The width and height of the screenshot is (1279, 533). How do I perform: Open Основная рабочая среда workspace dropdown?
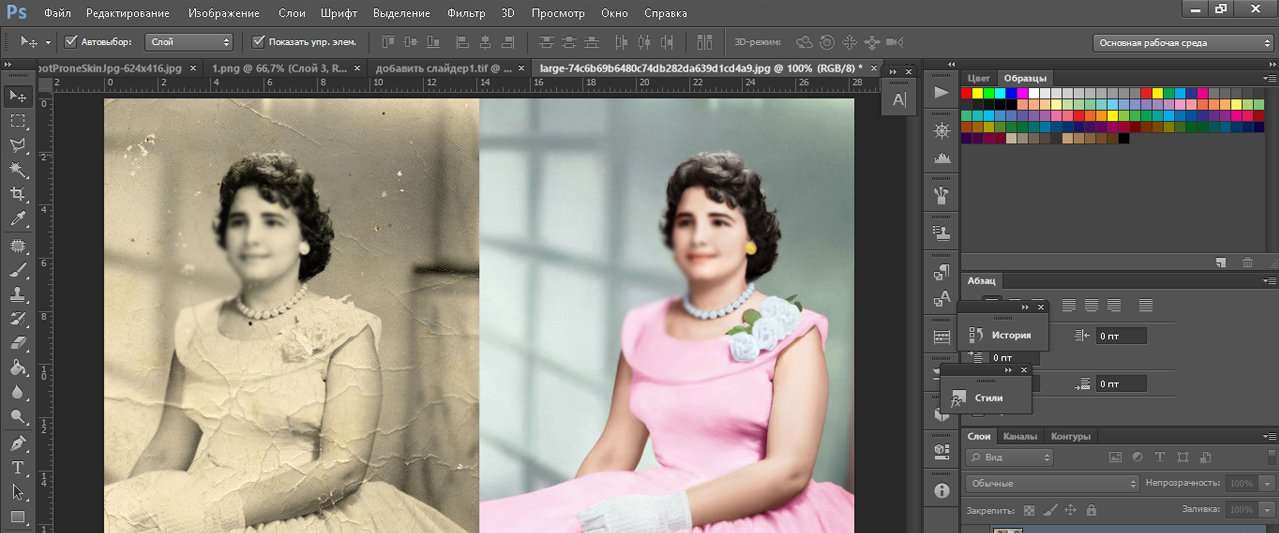[1183, 43]
